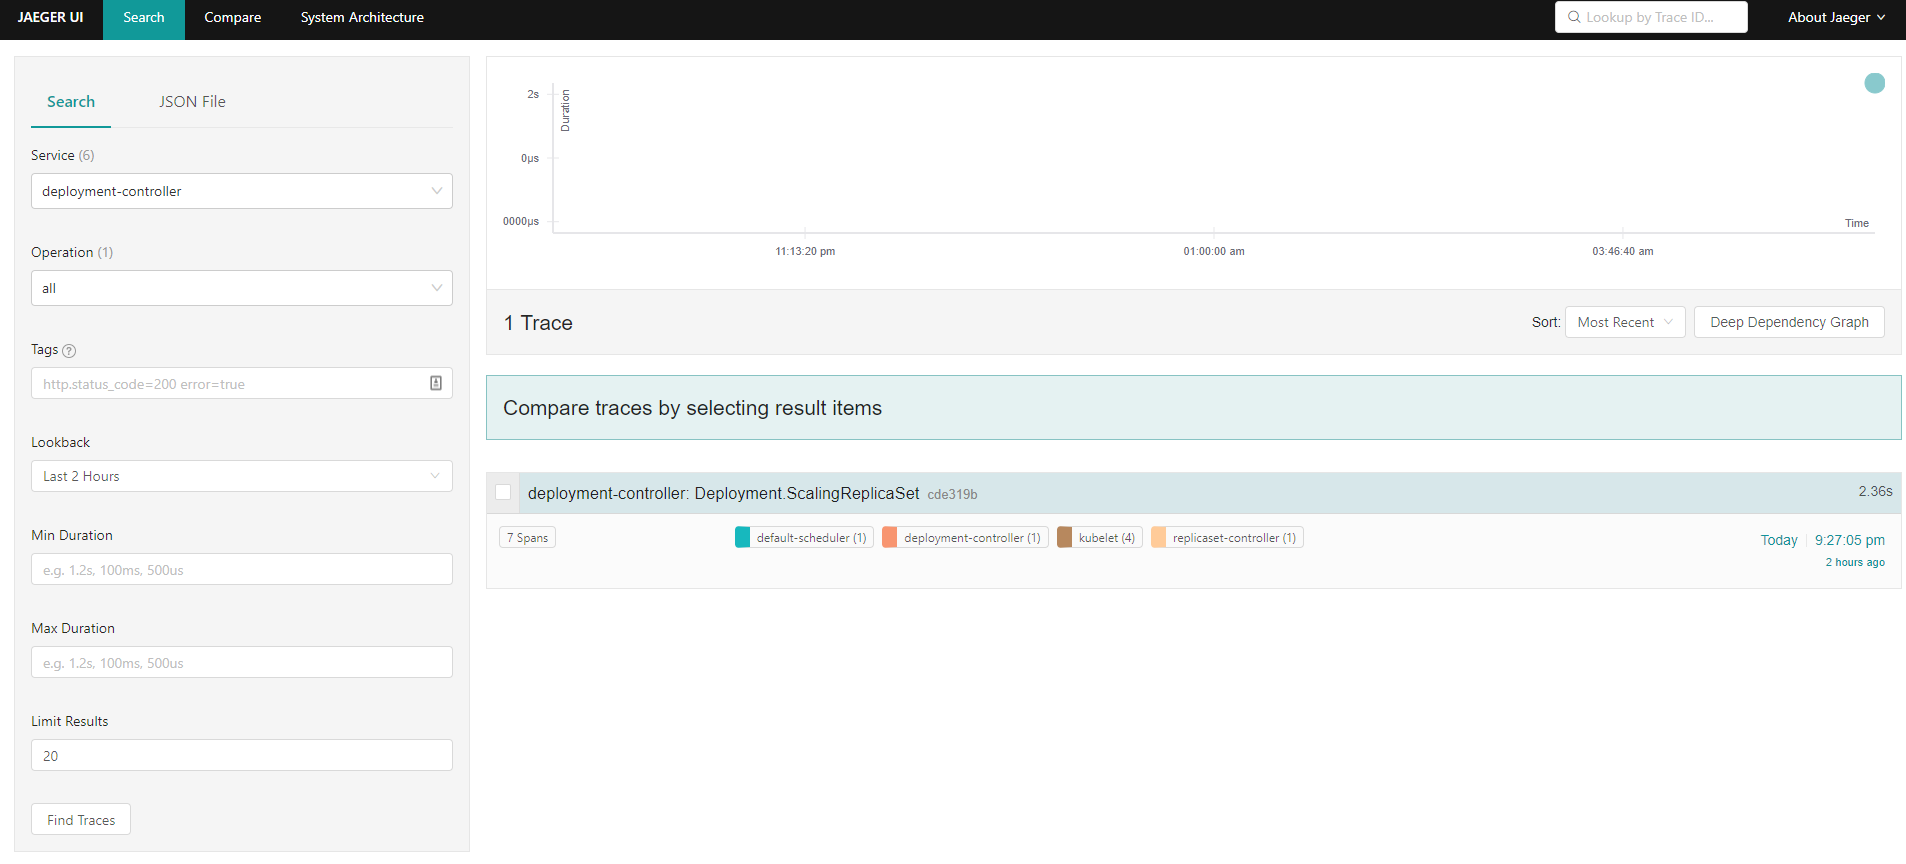Click the '2 hours ago' text

click(1855, 562)
